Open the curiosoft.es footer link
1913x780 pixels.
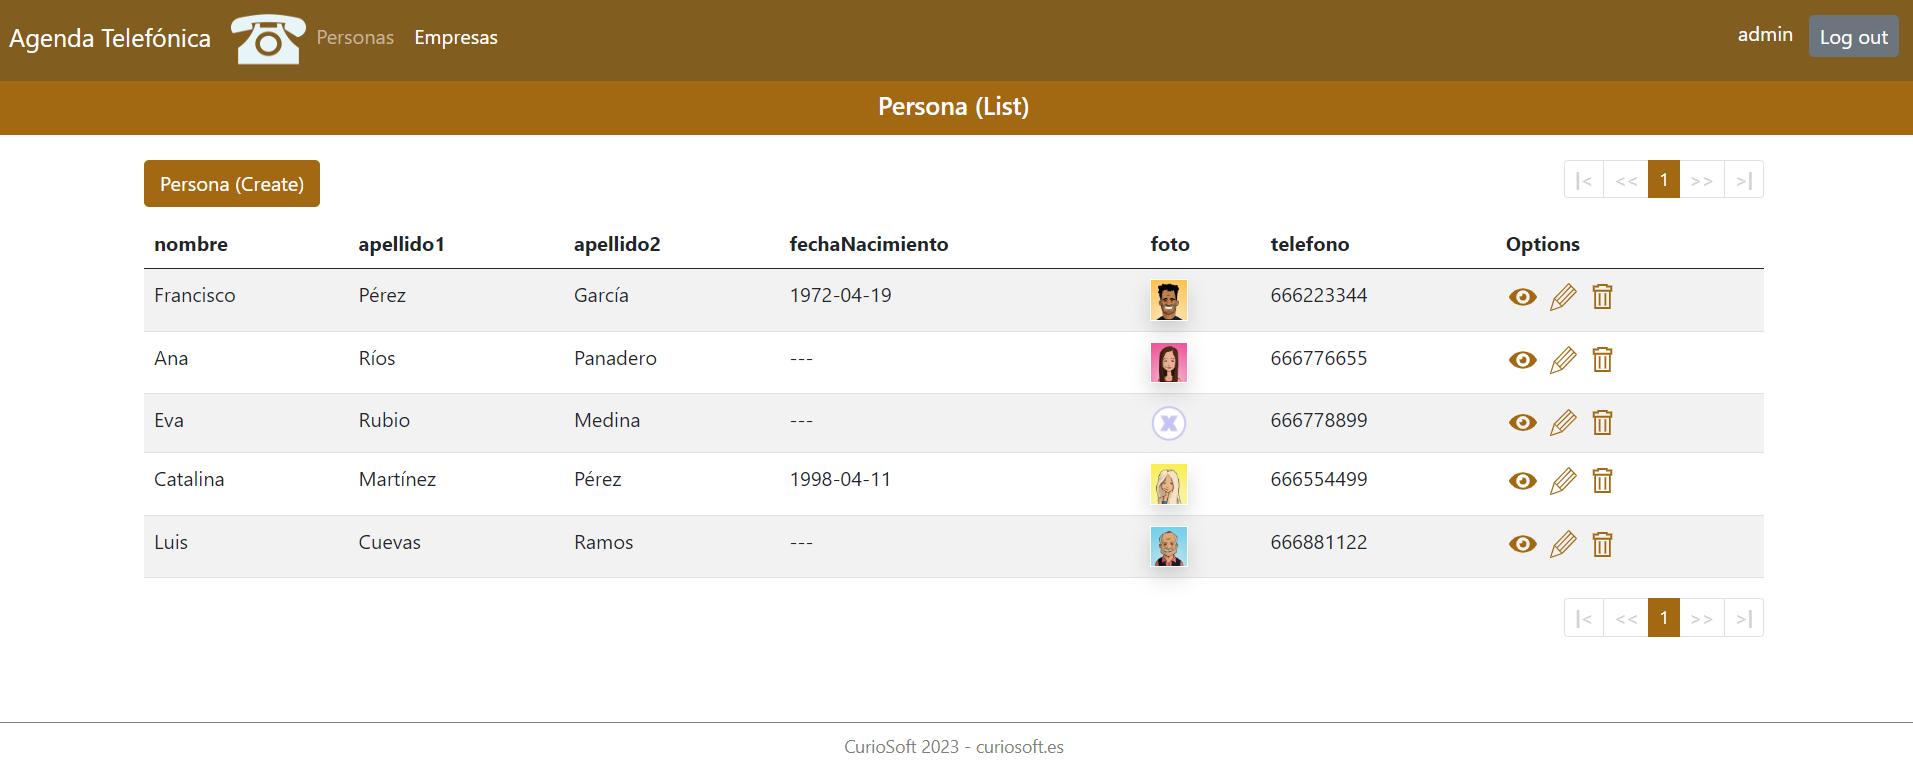point(1019,747)
